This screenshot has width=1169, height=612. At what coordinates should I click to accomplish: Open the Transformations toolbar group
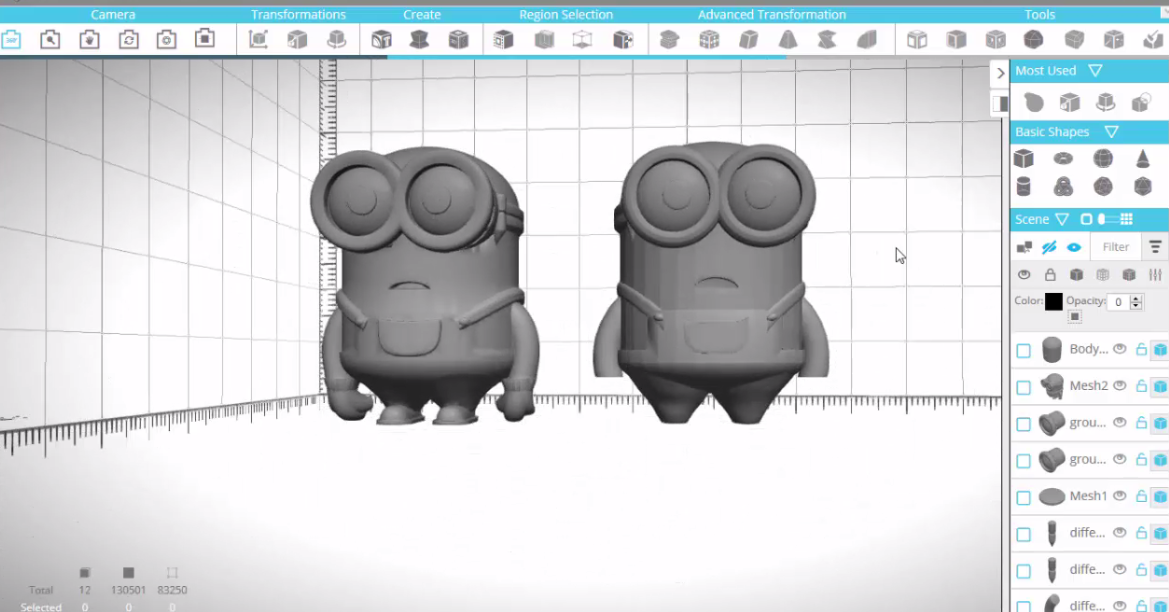coord(298,14)
